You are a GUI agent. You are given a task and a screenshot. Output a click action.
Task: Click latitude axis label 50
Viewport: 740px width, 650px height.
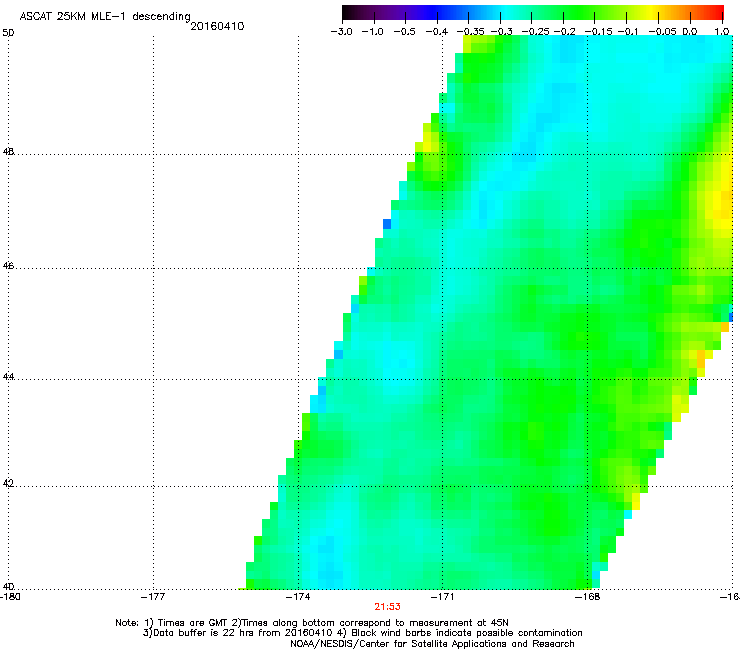coord(8,33)
